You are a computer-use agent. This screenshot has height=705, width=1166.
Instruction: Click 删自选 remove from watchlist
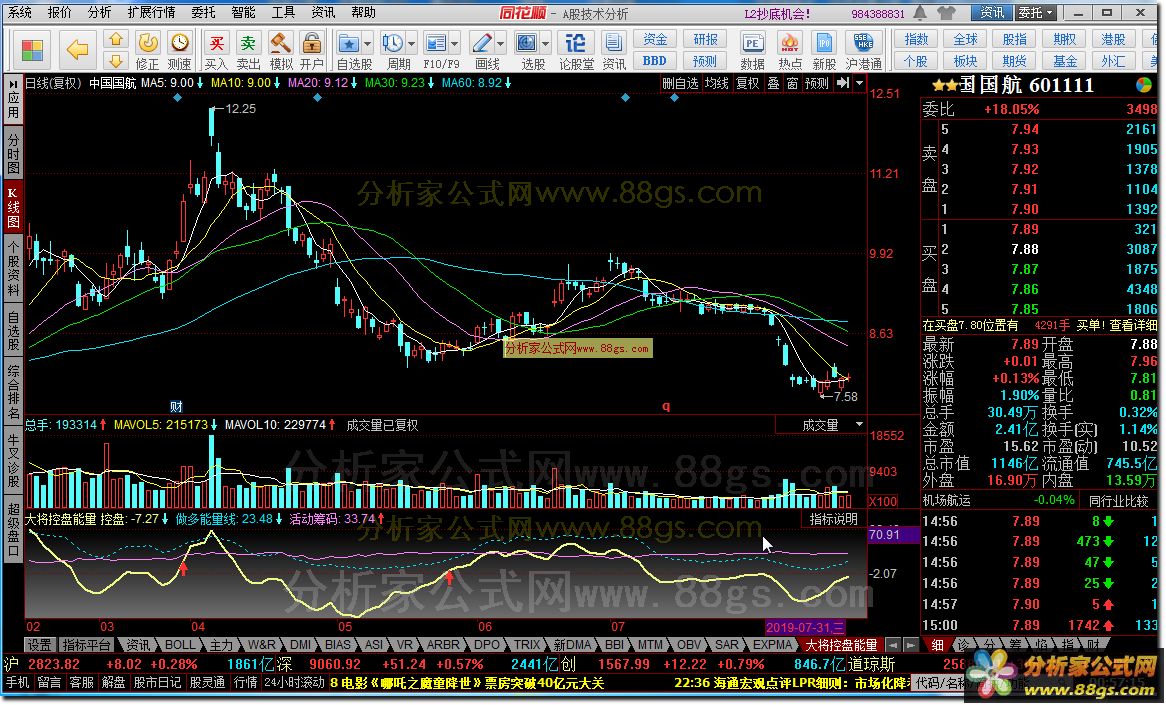click(x=681, y=83)
